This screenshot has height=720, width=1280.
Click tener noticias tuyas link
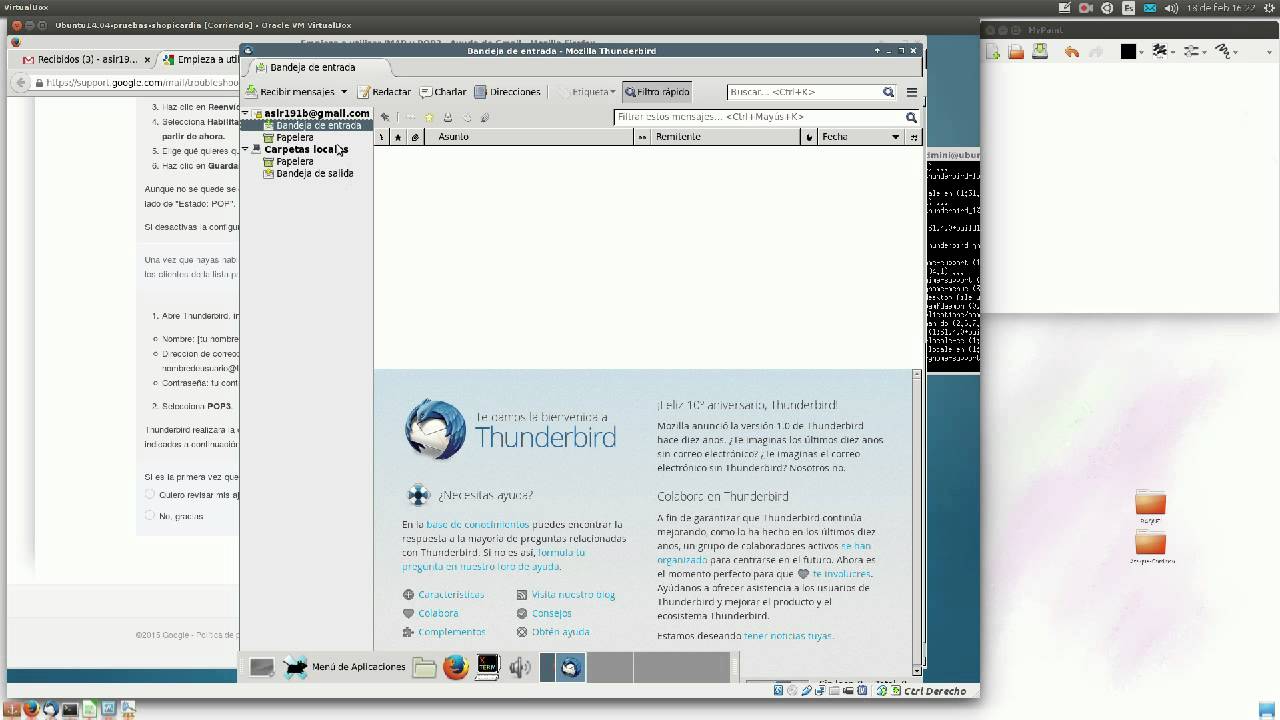[x=788, y=636]
